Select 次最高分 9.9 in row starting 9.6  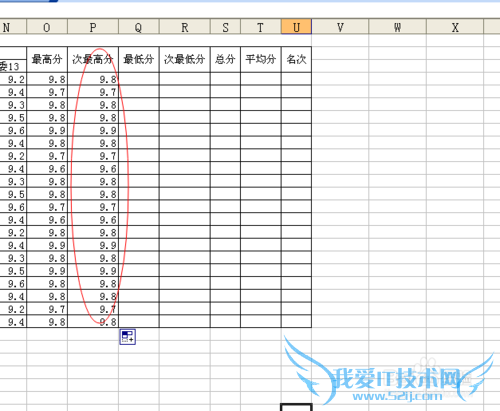pos(93,130)
